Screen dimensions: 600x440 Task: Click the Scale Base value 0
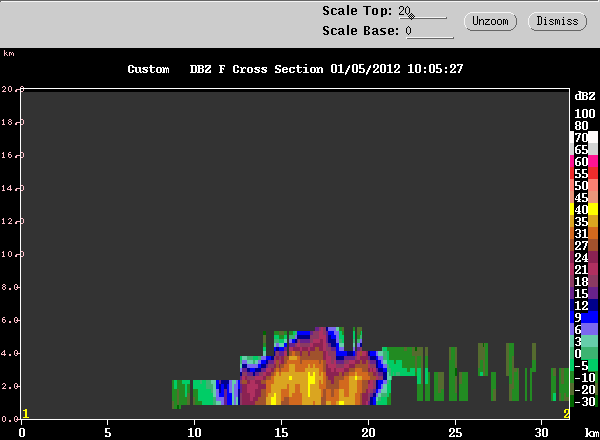coord(409,31)
